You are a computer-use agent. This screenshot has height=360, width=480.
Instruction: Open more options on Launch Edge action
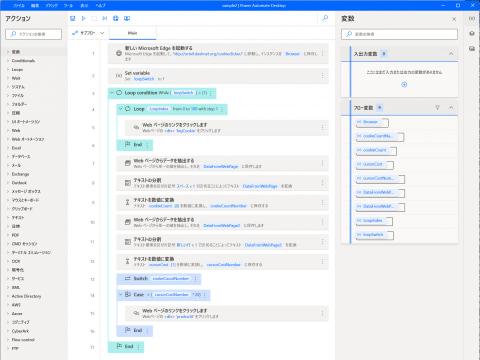[322, 53]
